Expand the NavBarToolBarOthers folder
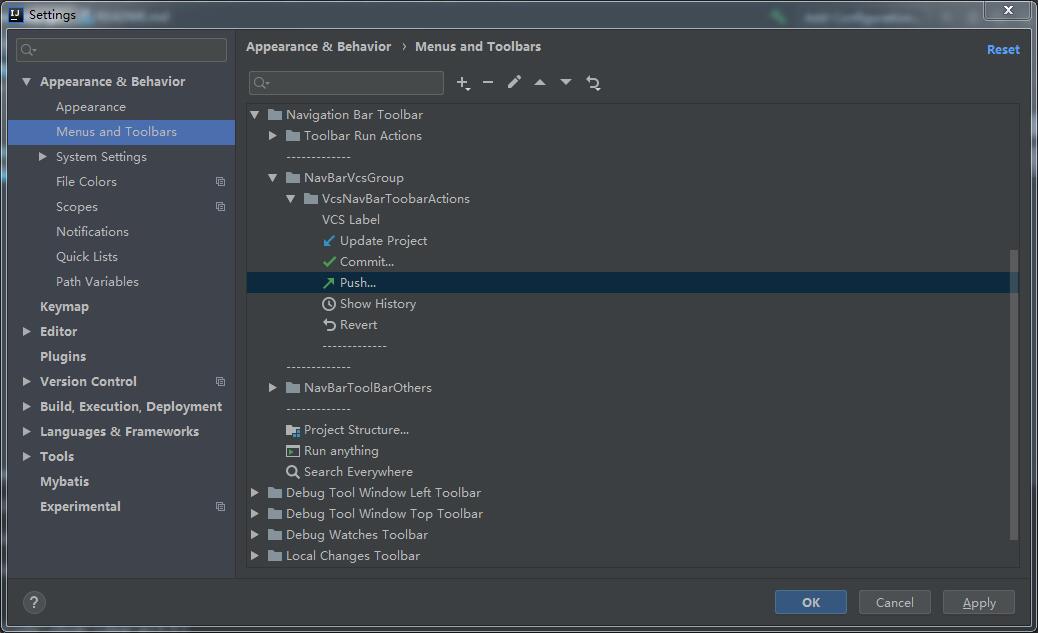Image resolution: width=1038 pixels, height=633 pixels. 273,388
